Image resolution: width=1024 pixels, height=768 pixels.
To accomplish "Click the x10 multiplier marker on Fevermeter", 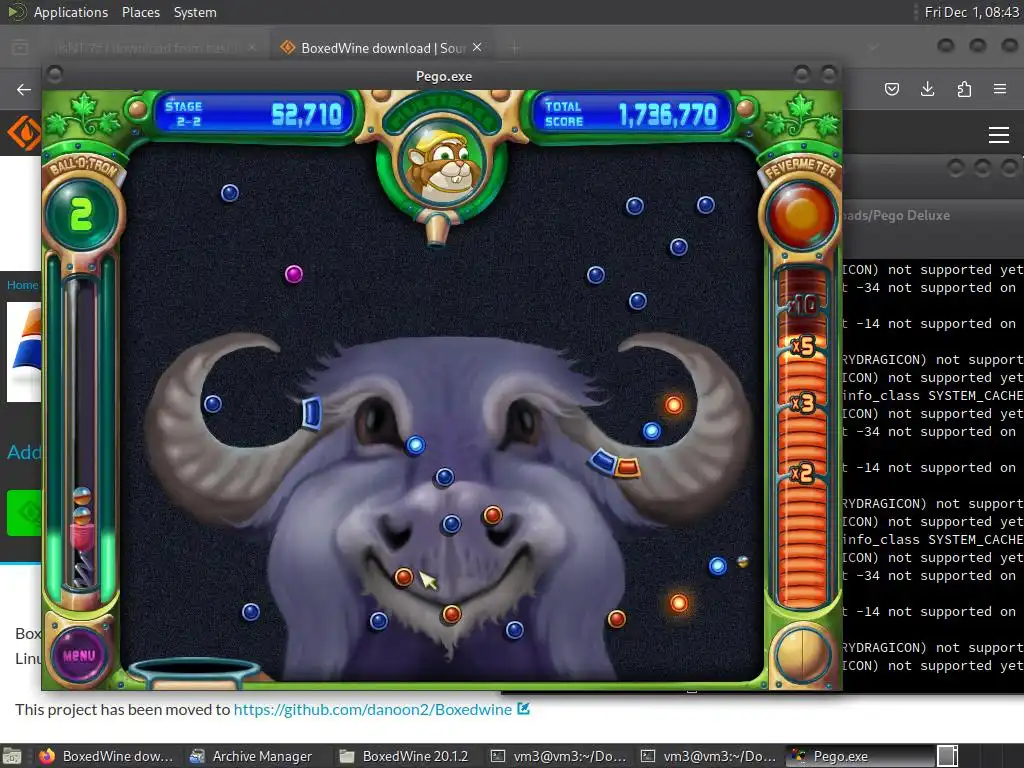I will (803, 304).
